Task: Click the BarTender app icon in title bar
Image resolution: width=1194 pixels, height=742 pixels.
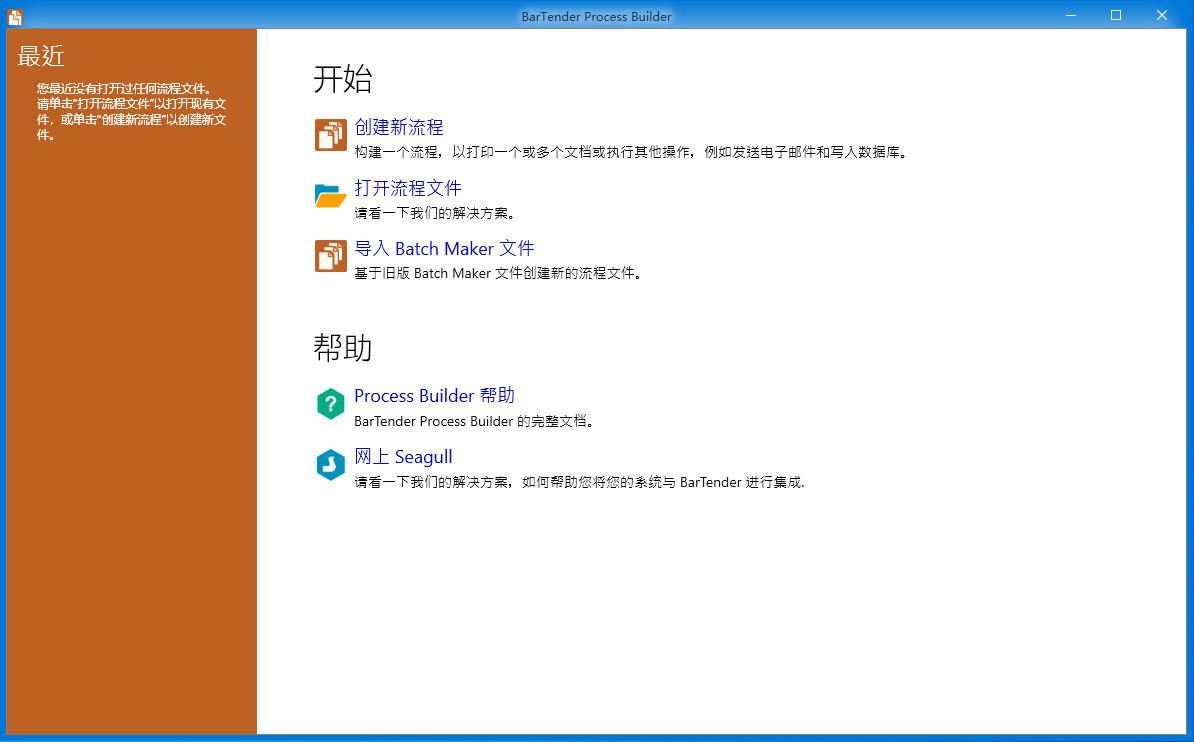Action: click(15, 16)
